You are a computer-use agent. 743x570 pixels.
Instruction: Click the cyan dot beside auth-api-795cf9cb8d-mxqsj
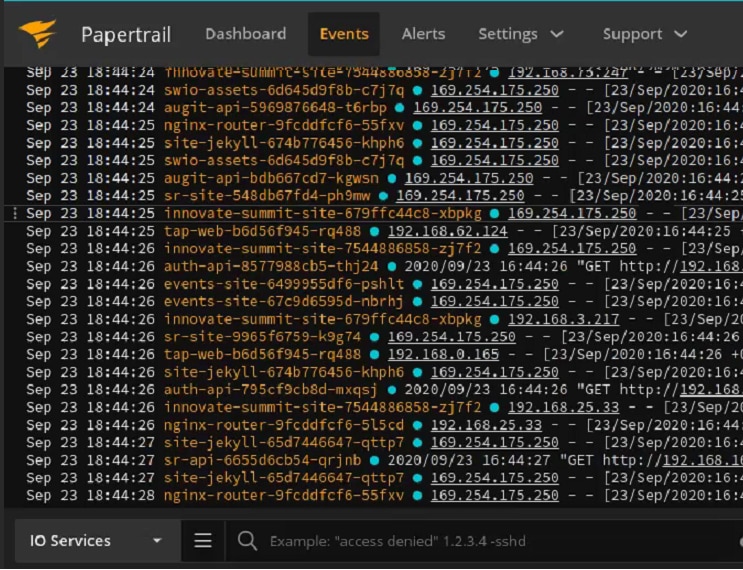[391, 390]
